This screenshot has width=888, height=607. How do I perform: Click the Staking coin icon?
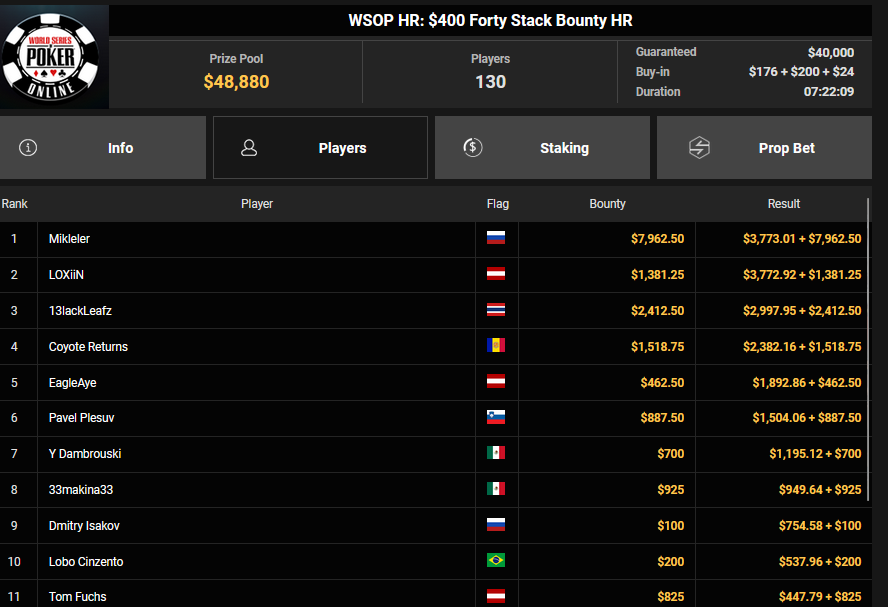473,148
